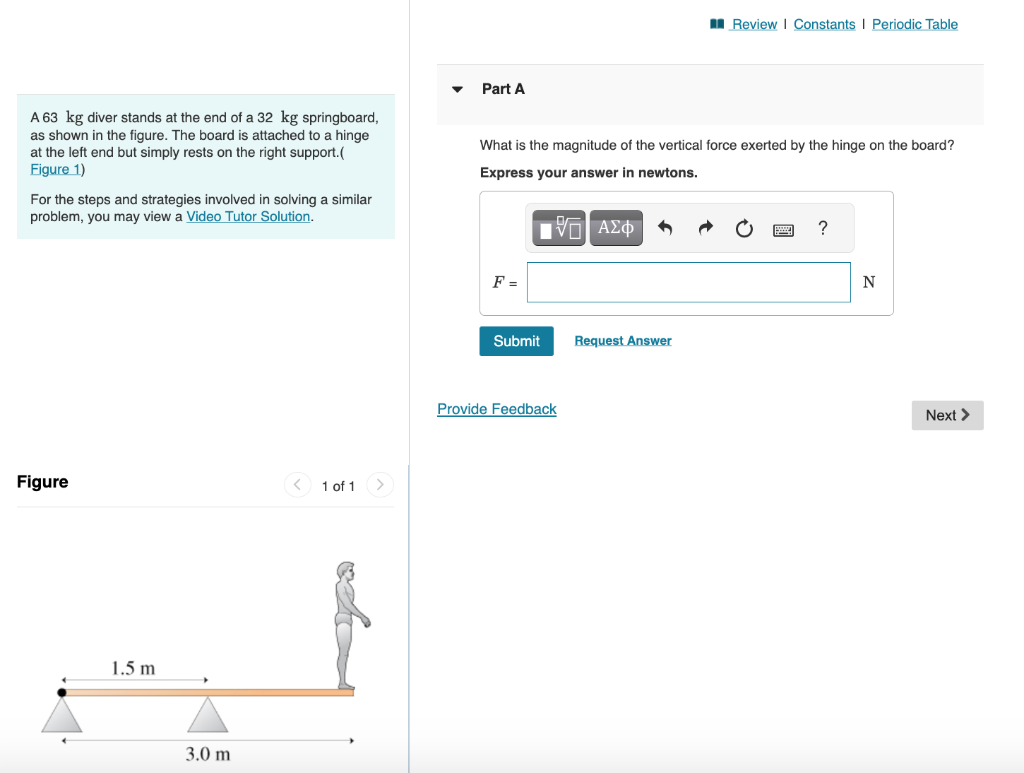1024x773 pixels.
Task: Open the Periodic Table
Action: click(914, 23)
